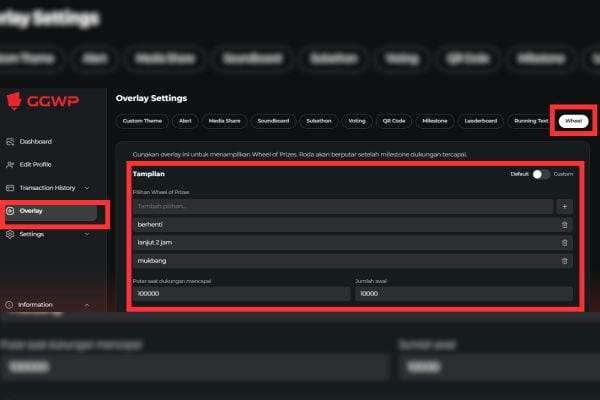
Task: Open Edit Profile menu item
Action: [35, 165]
